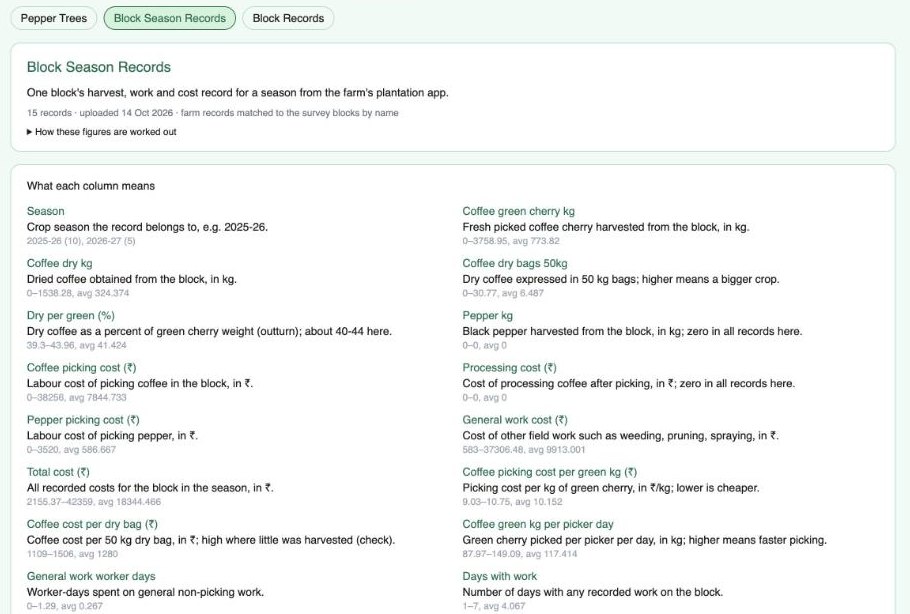The height and width of the screenshot is (614, 910).
Task: Click the 'Labour cost of picking pepper' description
Action: (x=112, y=436)
